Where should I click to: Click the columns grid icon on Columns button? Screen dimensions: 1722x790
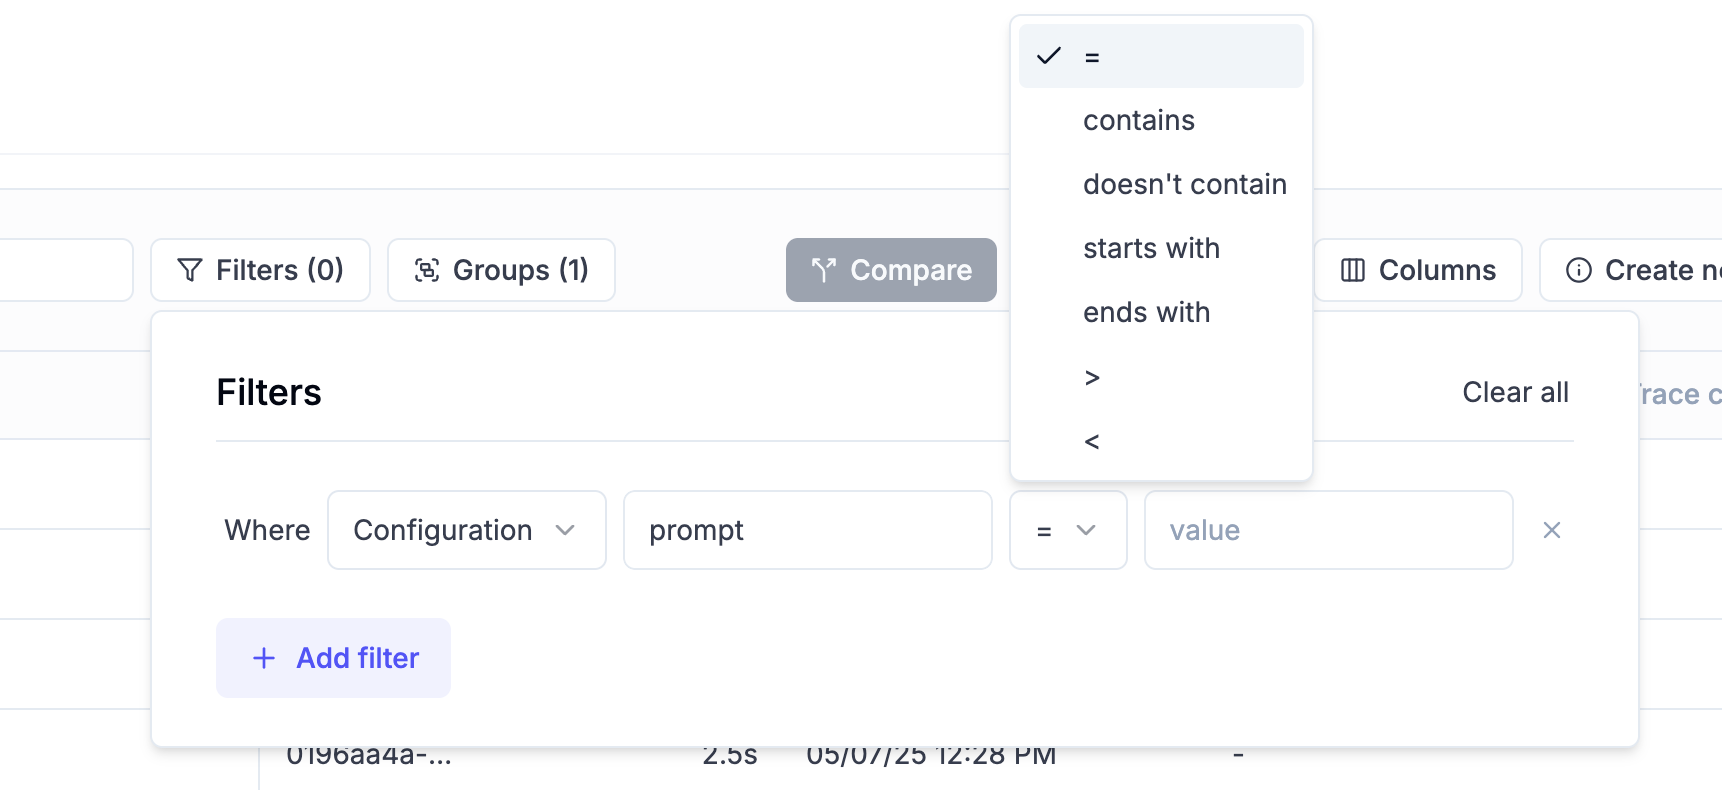click(x=1352, y=270)
